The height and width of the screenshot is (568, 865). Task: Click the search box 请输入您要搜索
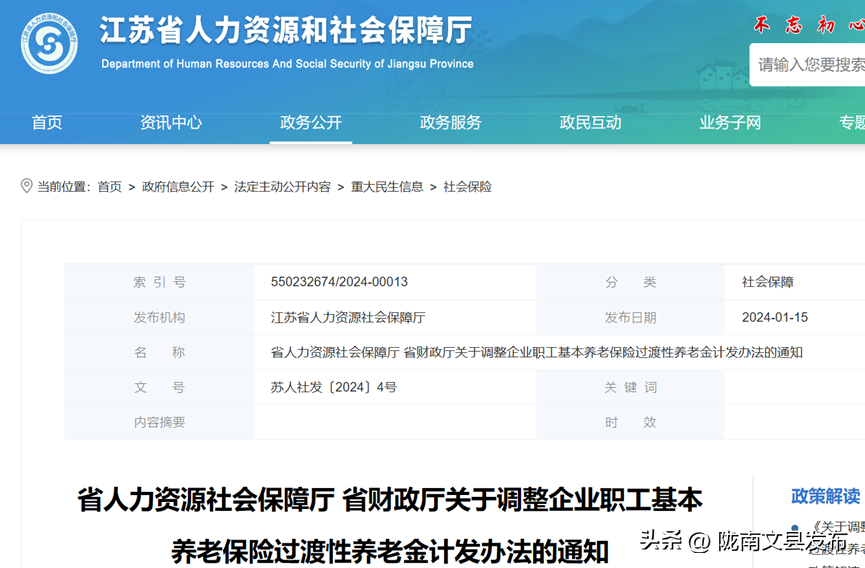[808, 65]
